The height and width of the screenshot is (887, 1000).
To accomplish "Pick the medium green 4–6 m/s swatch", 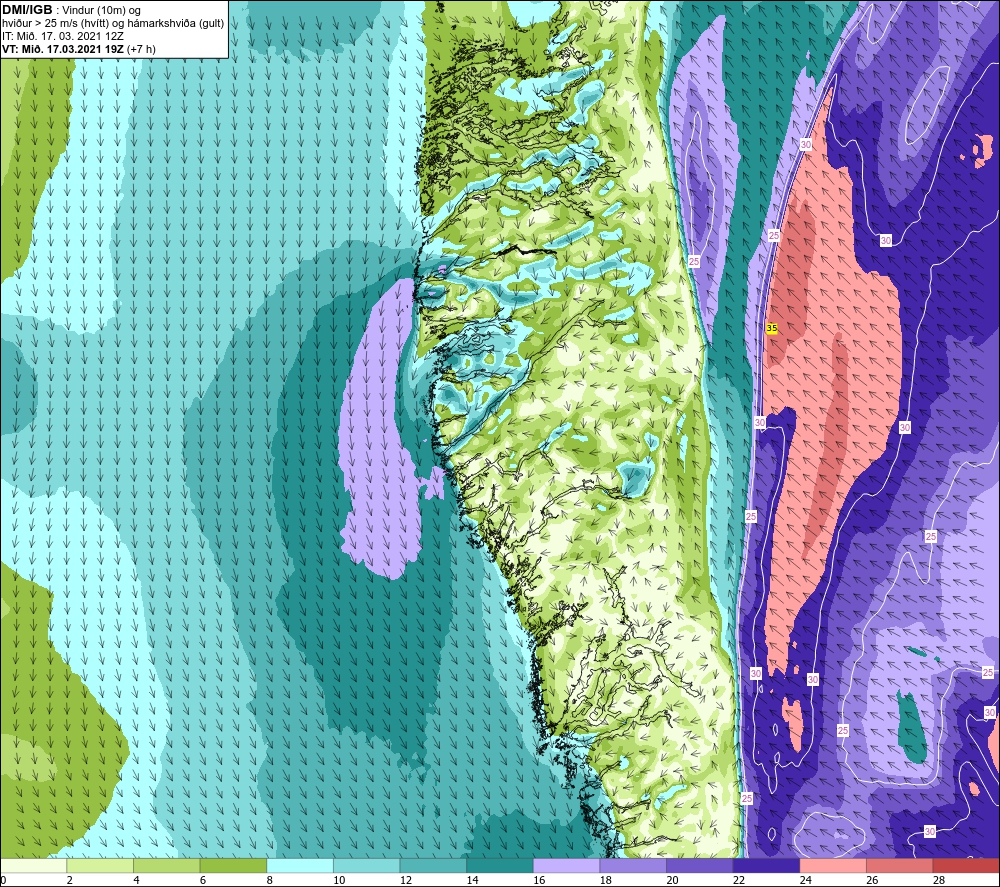I will [x=166, y=866].
